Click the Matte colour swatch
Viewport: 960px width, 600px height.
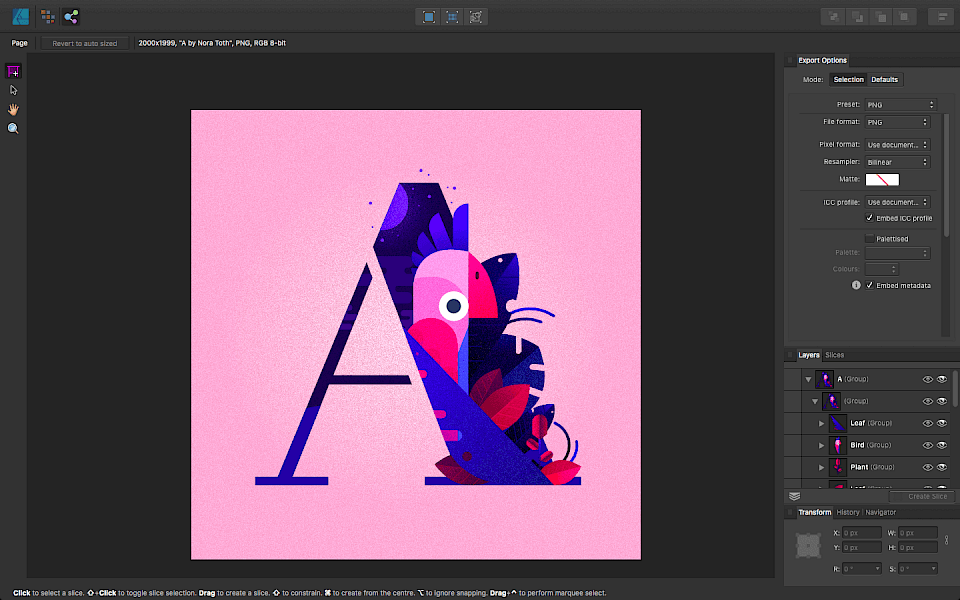click(x=882, y=179)
